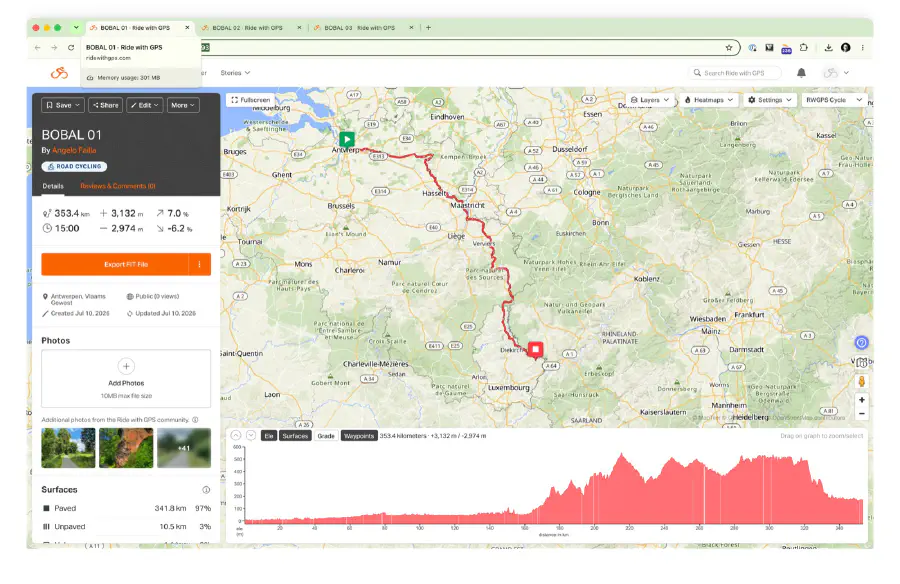
Task: Go forward in browser history
Action: pos(54,48)
